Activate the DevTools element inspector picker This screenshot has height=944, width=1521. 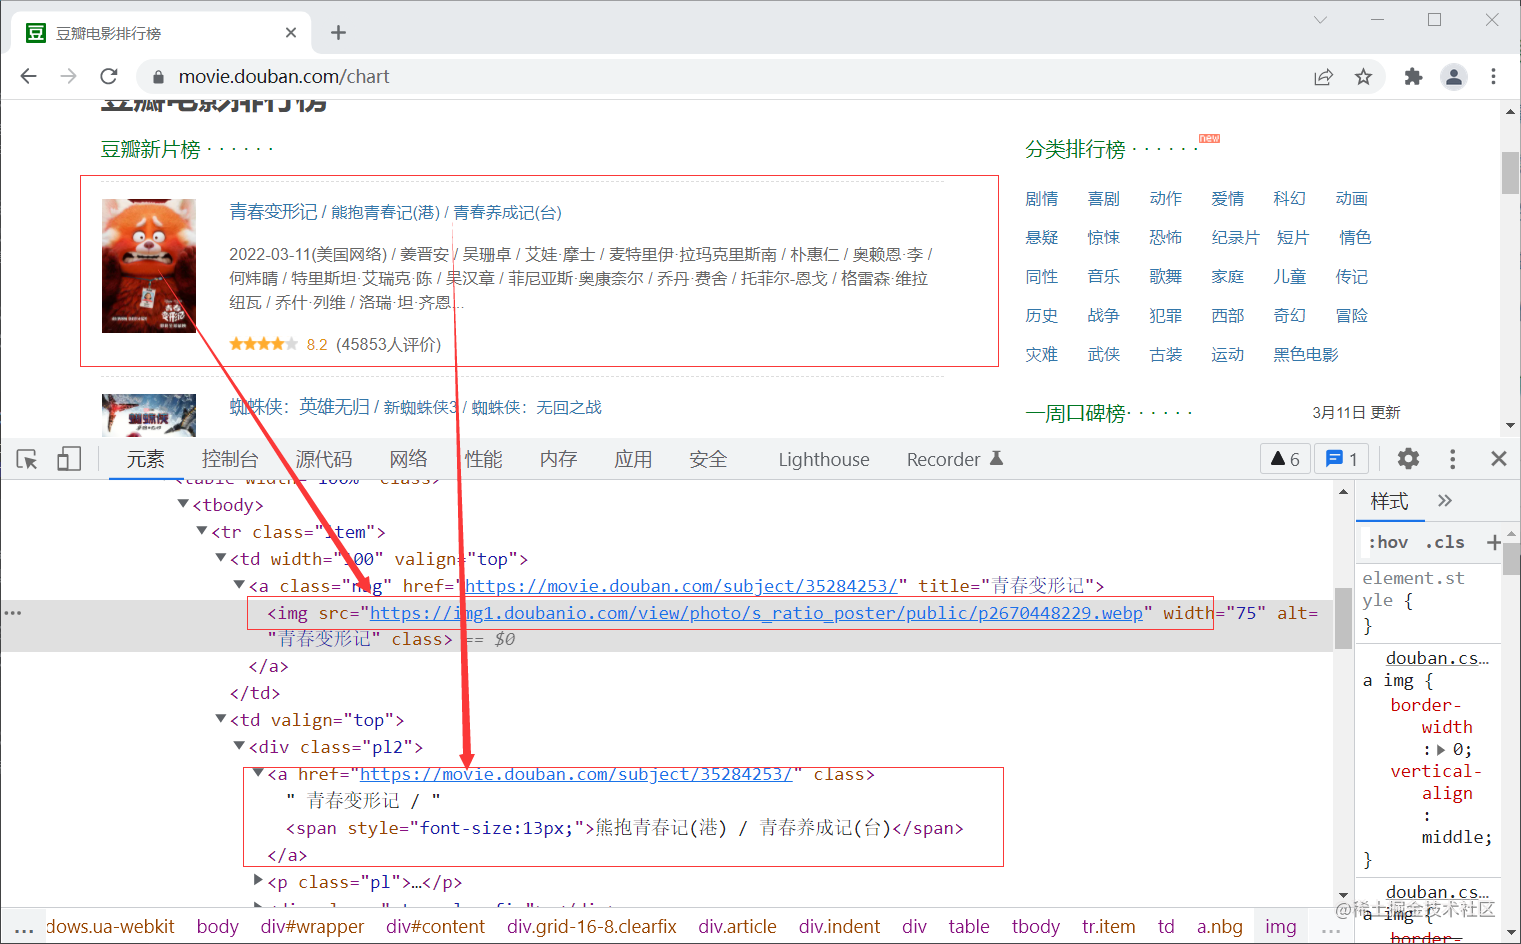click(x=27, y=459)
